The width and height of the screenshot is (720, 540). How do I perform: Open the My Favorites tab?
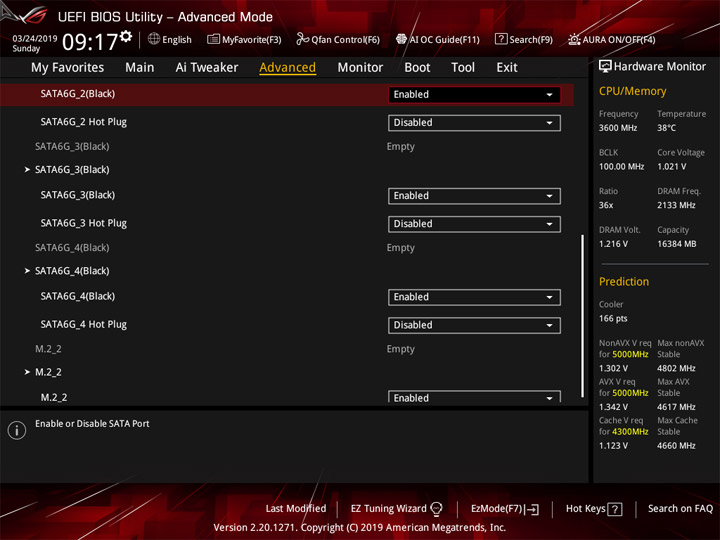68,68
